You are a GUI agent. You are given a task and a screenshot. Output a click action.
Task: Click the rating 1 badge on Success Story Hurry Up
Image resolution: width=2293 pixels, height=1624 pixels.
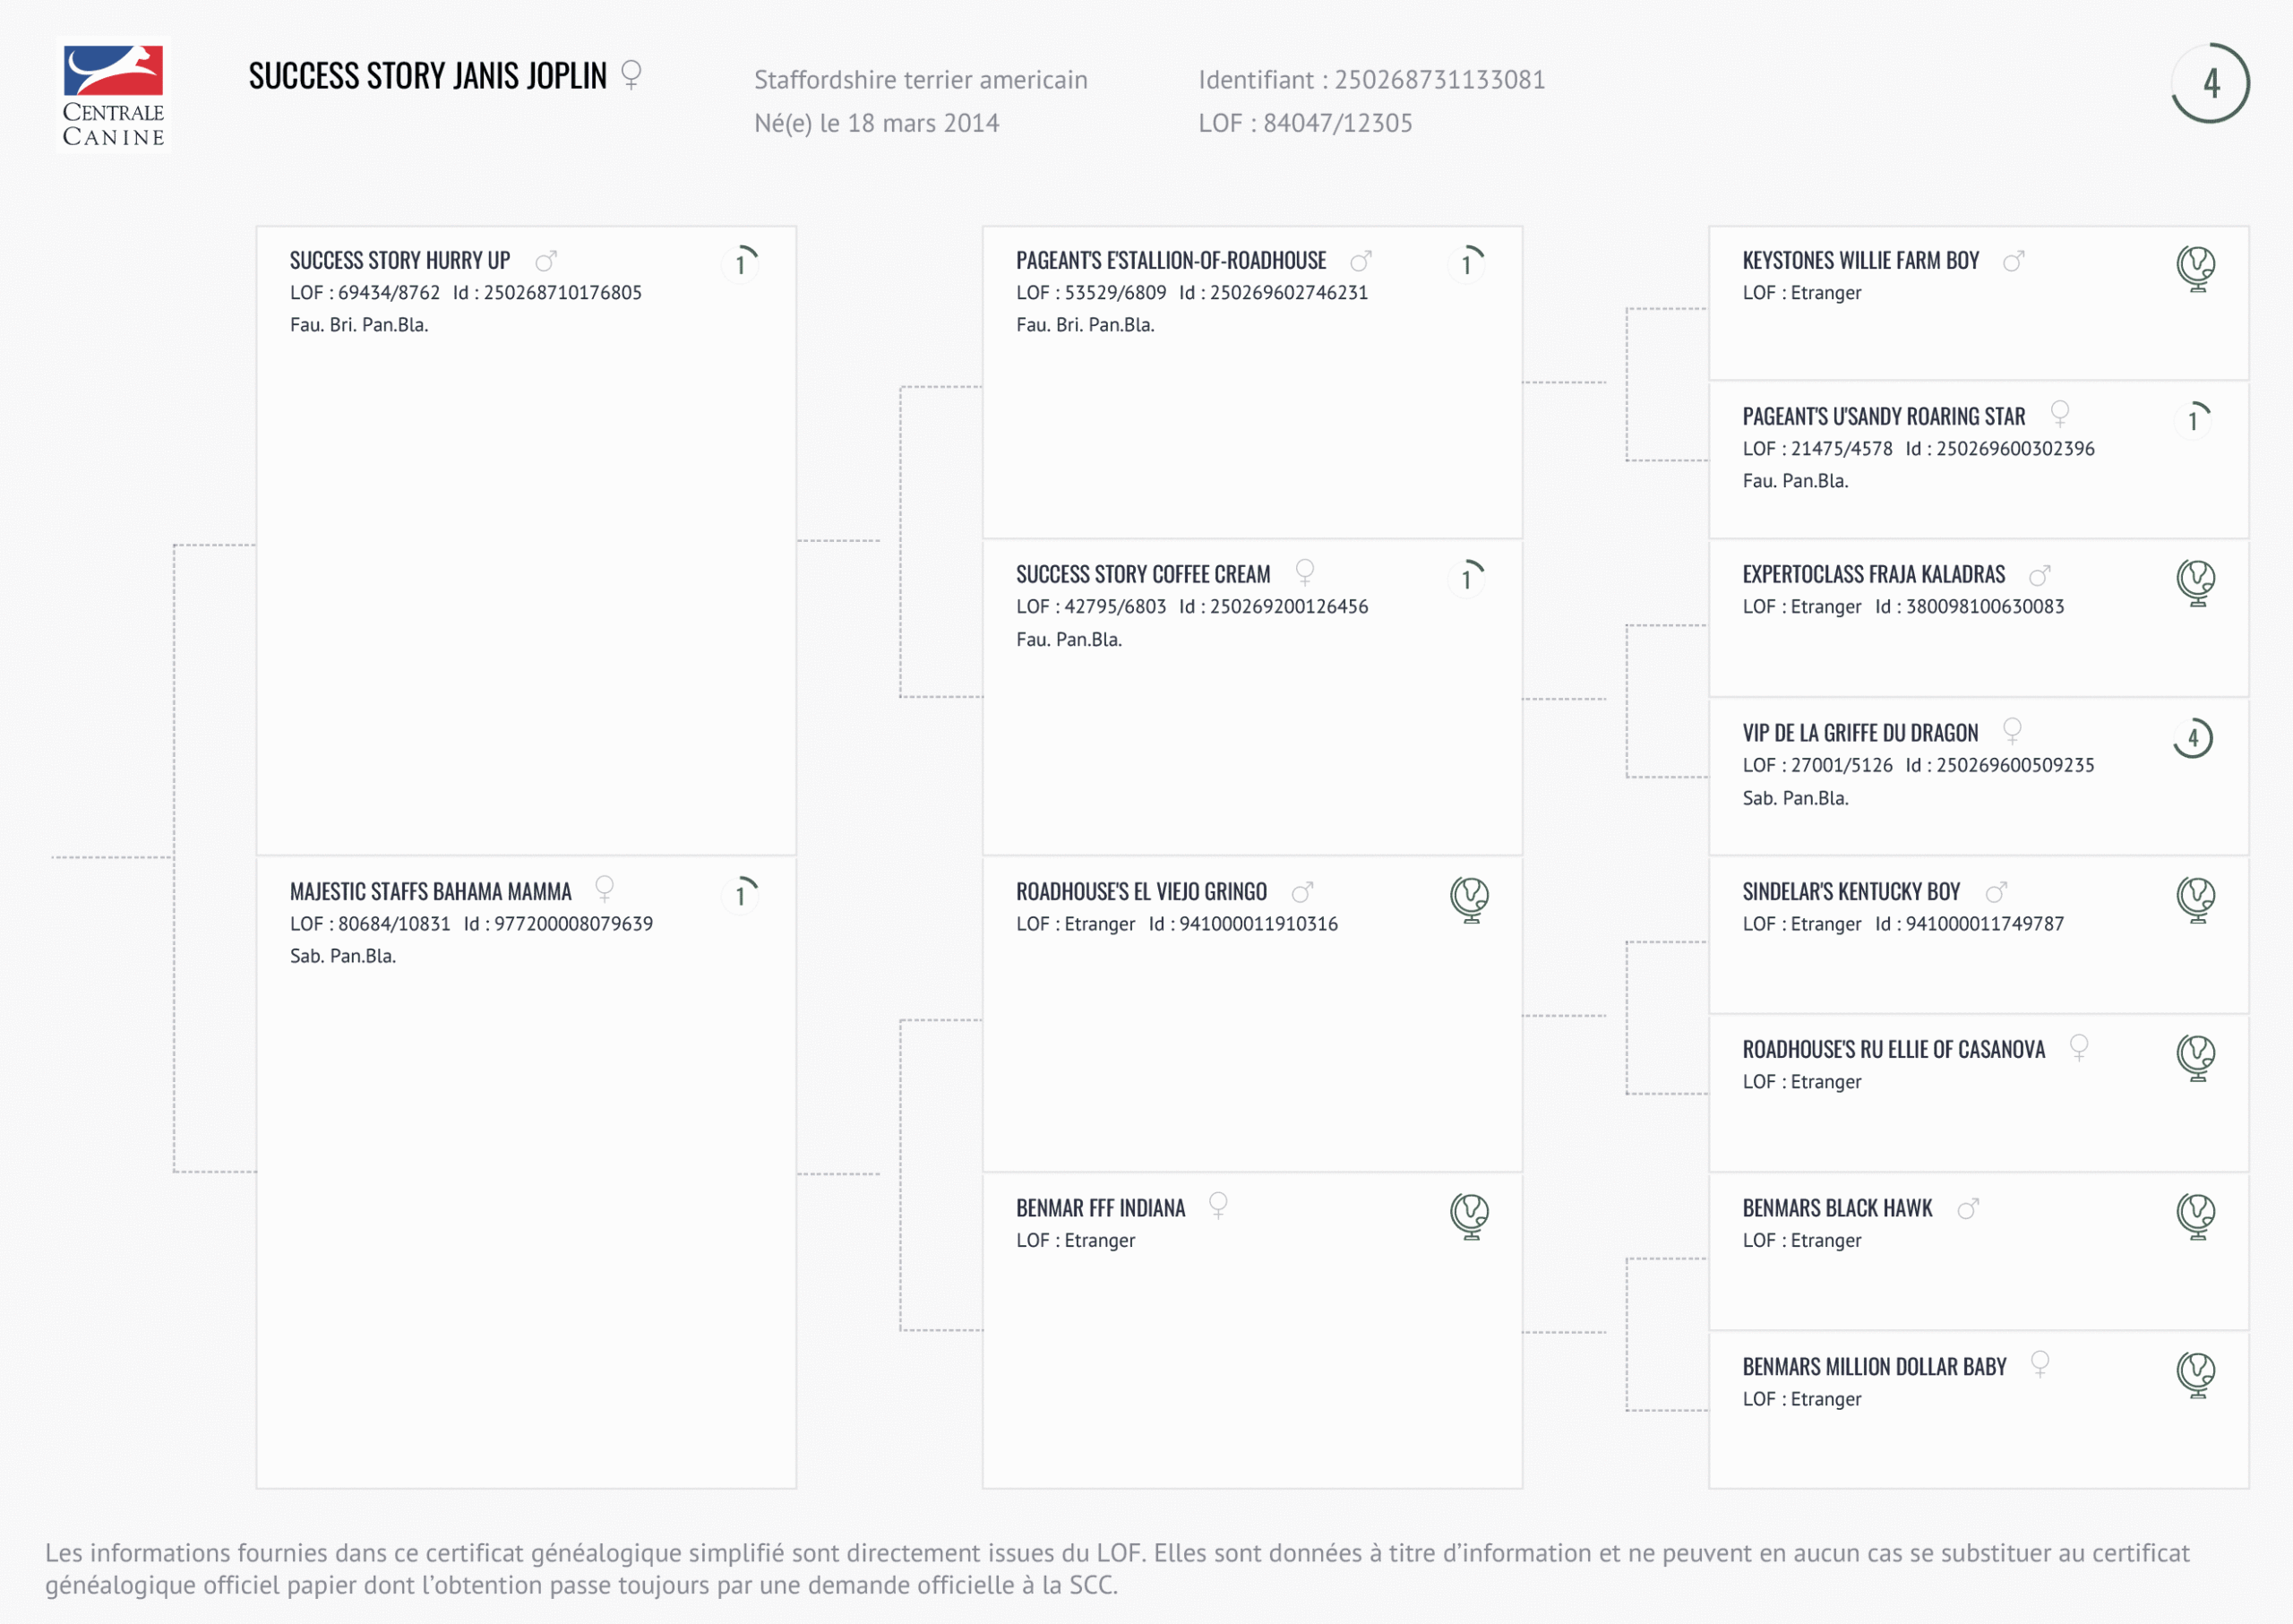click(741, 264)
